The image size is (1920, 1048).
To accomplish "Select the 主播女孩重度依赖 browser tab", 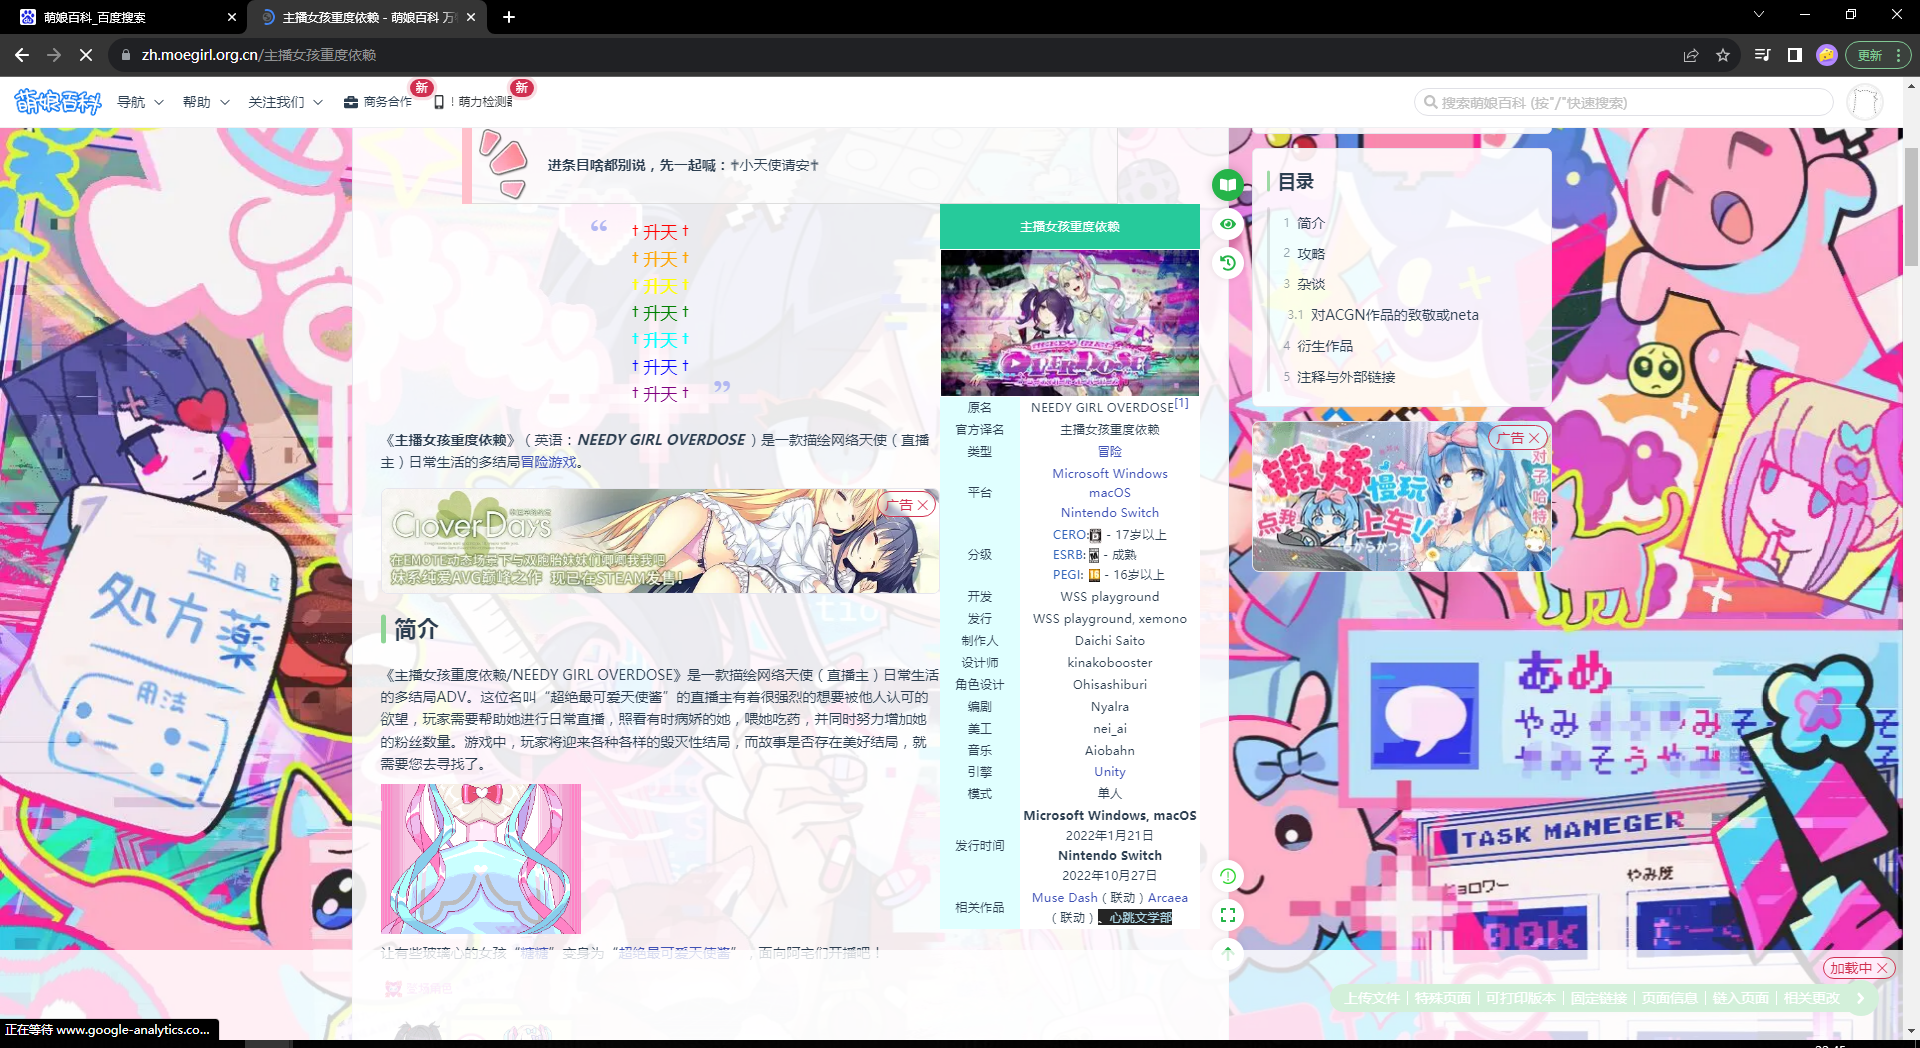I will (x=366, y=17).
